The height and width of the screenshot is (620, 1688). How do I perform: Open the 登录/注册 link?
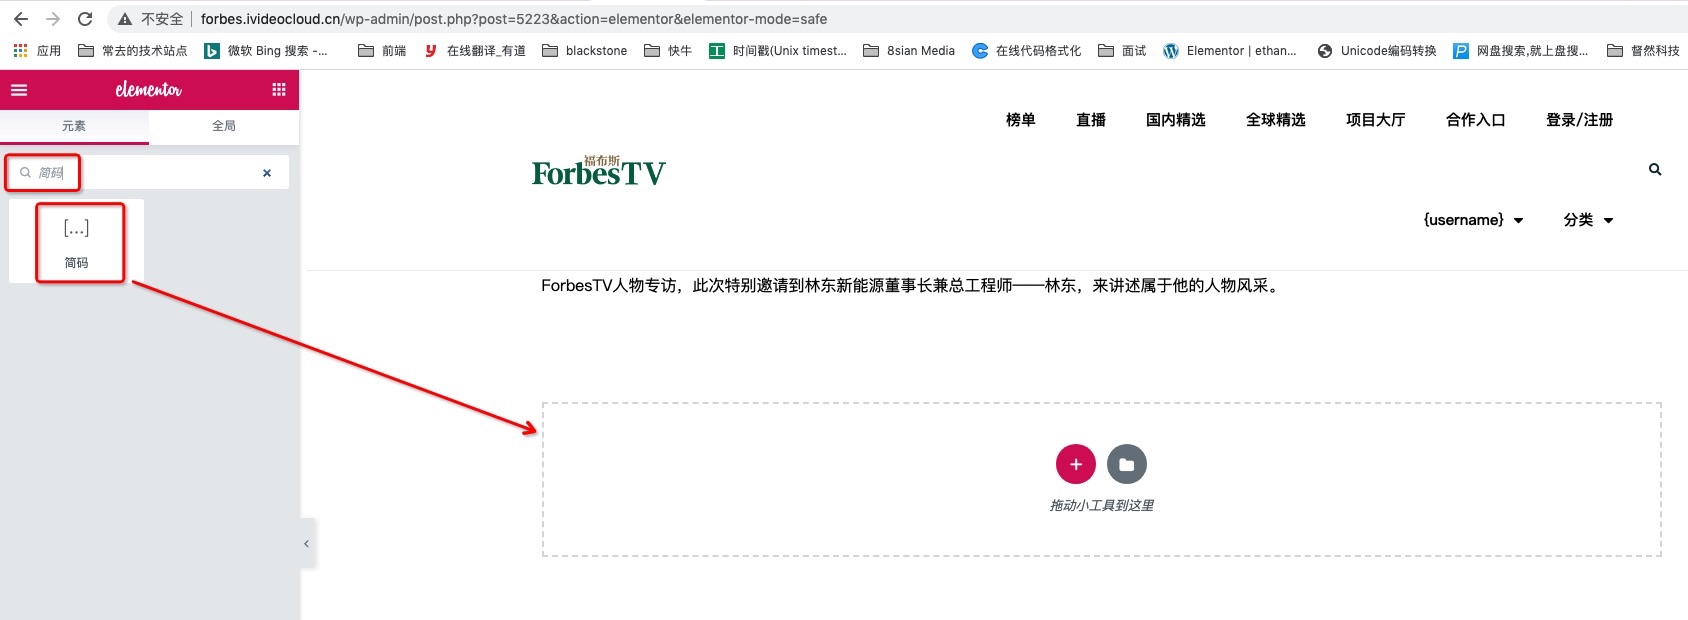[1579, 120]
